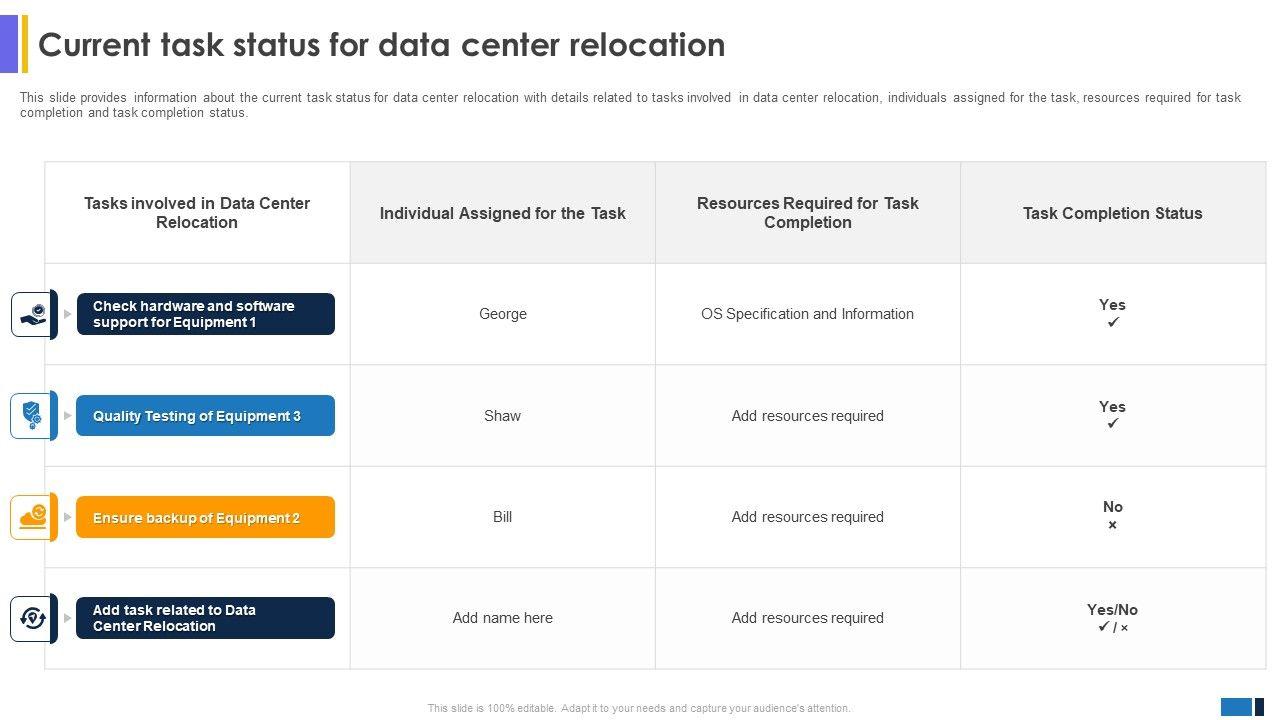Click the blue rectangle in the bottom corner
Viewport: 1280px width, 720px height.
click(1236, 707)
